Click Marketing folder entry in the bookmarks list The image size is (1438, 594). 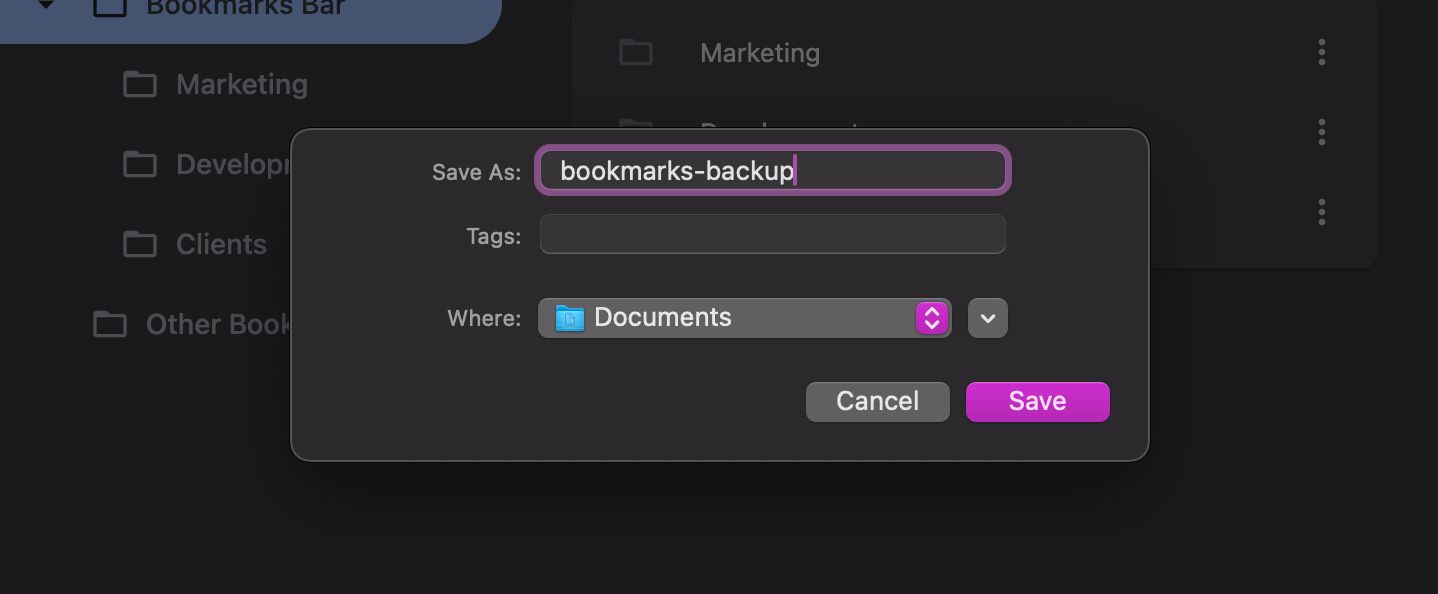pos(760,53)
